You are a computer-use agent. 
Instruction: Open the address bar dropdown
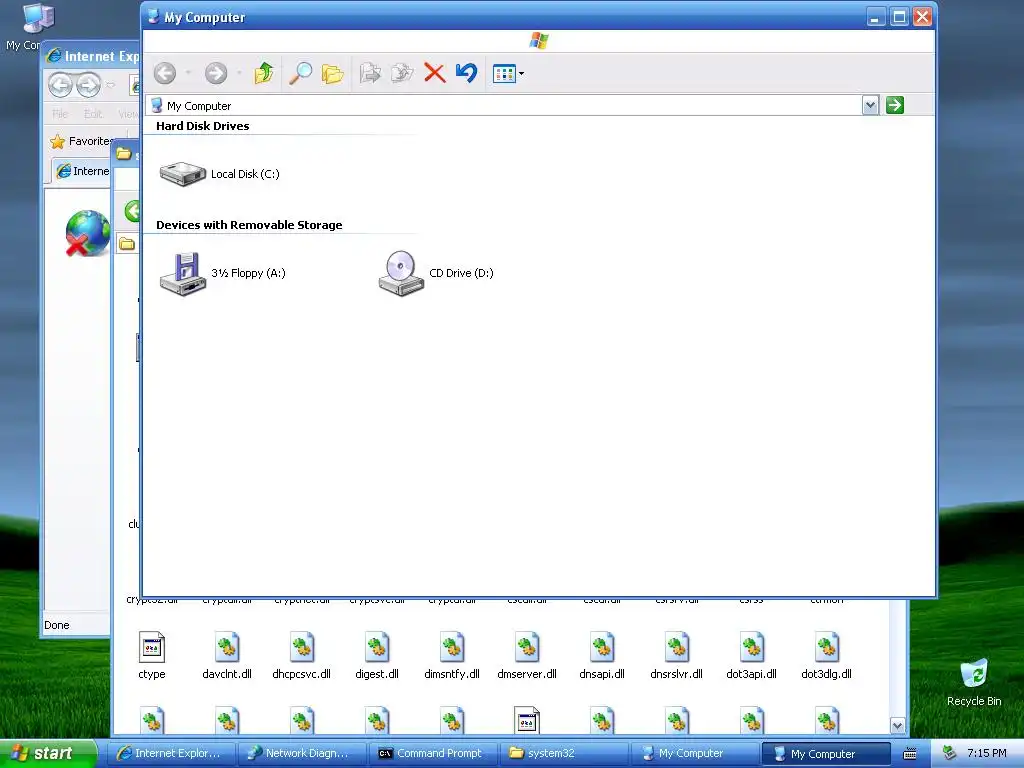[870, 105]
